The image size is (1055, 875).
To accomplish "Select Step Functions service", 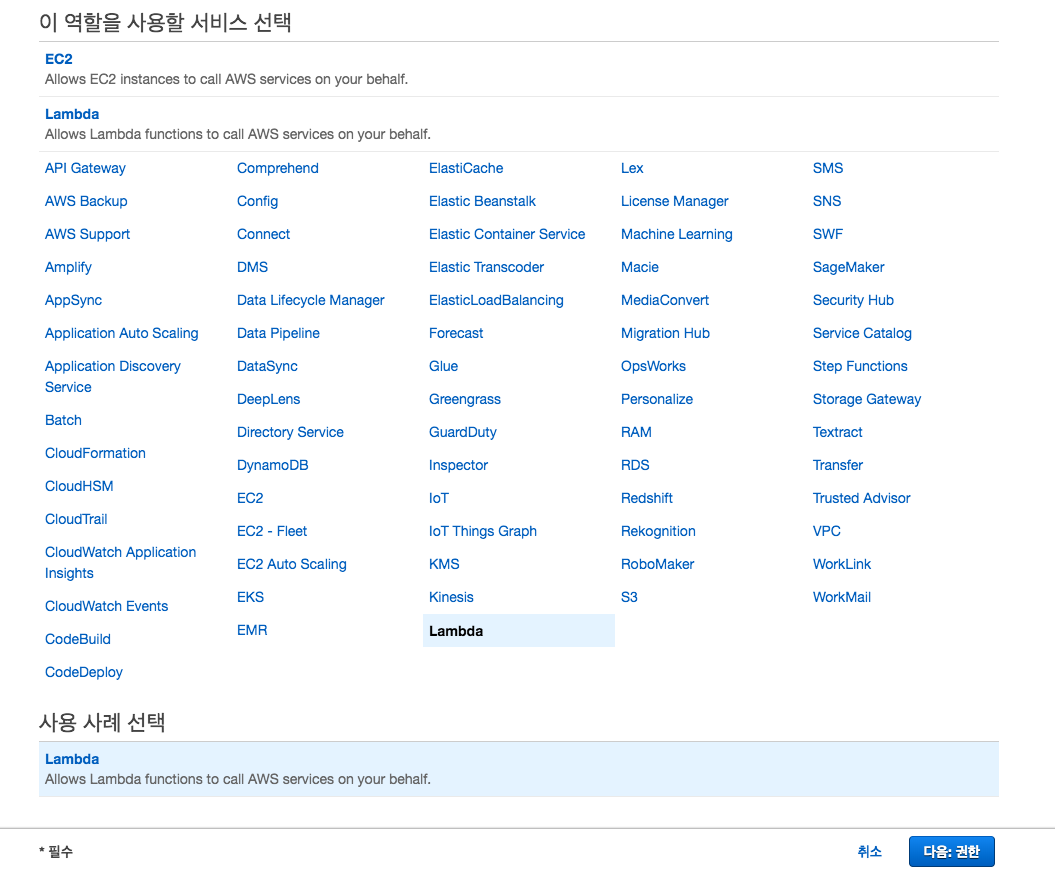I will point(860,366).
